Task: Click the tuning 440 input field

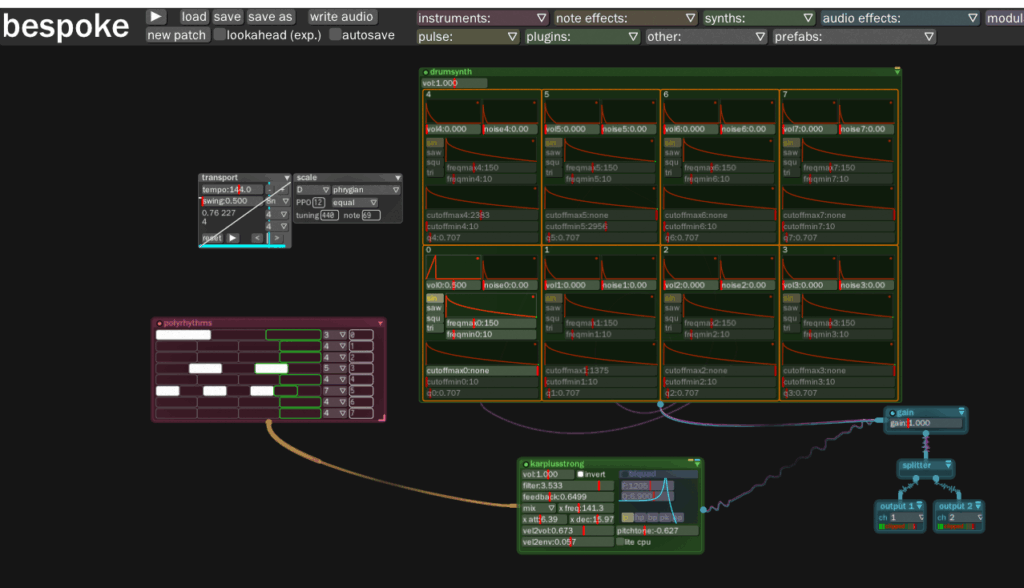Action: [x=328, y=215]
